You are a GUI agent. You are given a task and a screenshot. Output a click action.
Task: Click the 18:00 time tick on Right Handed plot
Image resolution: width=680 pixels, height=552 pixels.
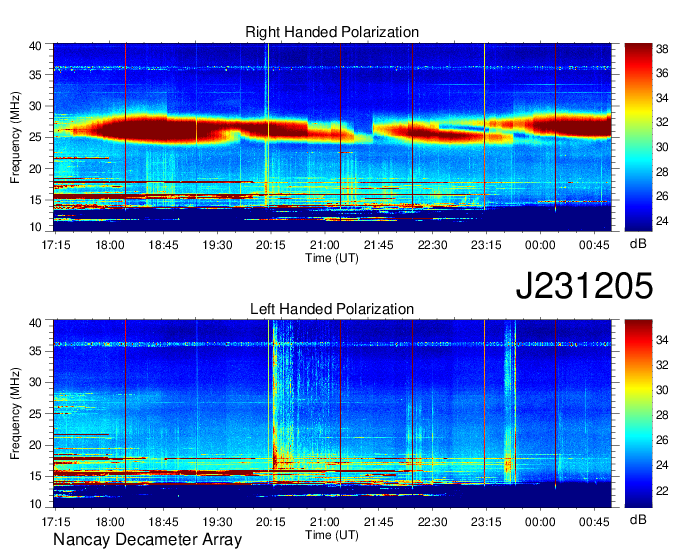[110, 245]
